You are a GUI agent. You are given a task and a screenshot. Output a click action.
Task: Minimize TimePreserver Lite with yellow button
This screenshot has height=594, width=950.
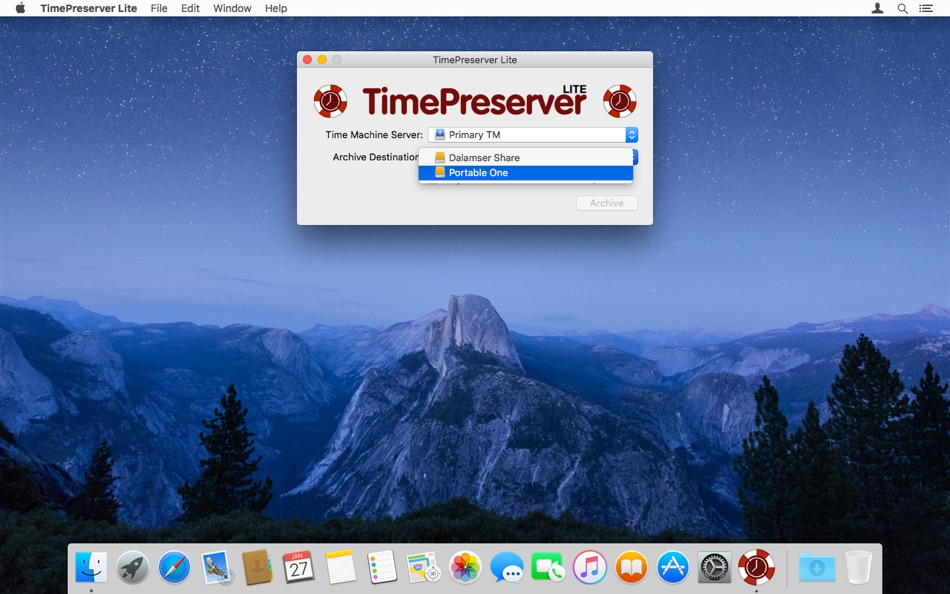[322, 59]
